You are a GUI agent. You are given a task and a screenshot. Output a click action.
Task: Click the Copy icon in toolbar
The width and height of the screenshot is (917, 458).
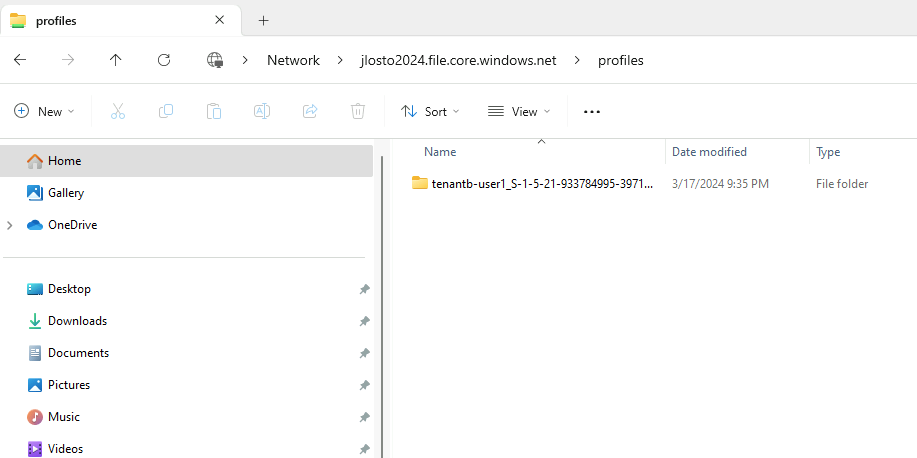pos(166,111)
